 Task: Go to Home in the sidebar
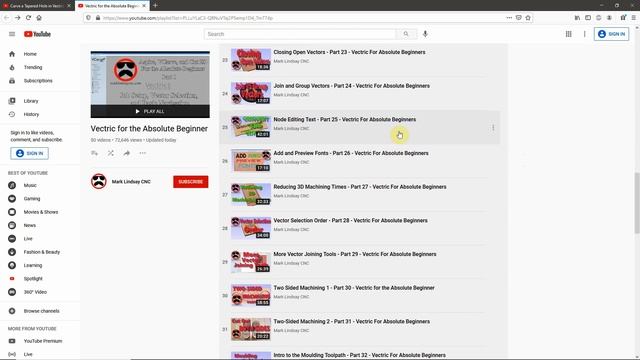(30, 54)
